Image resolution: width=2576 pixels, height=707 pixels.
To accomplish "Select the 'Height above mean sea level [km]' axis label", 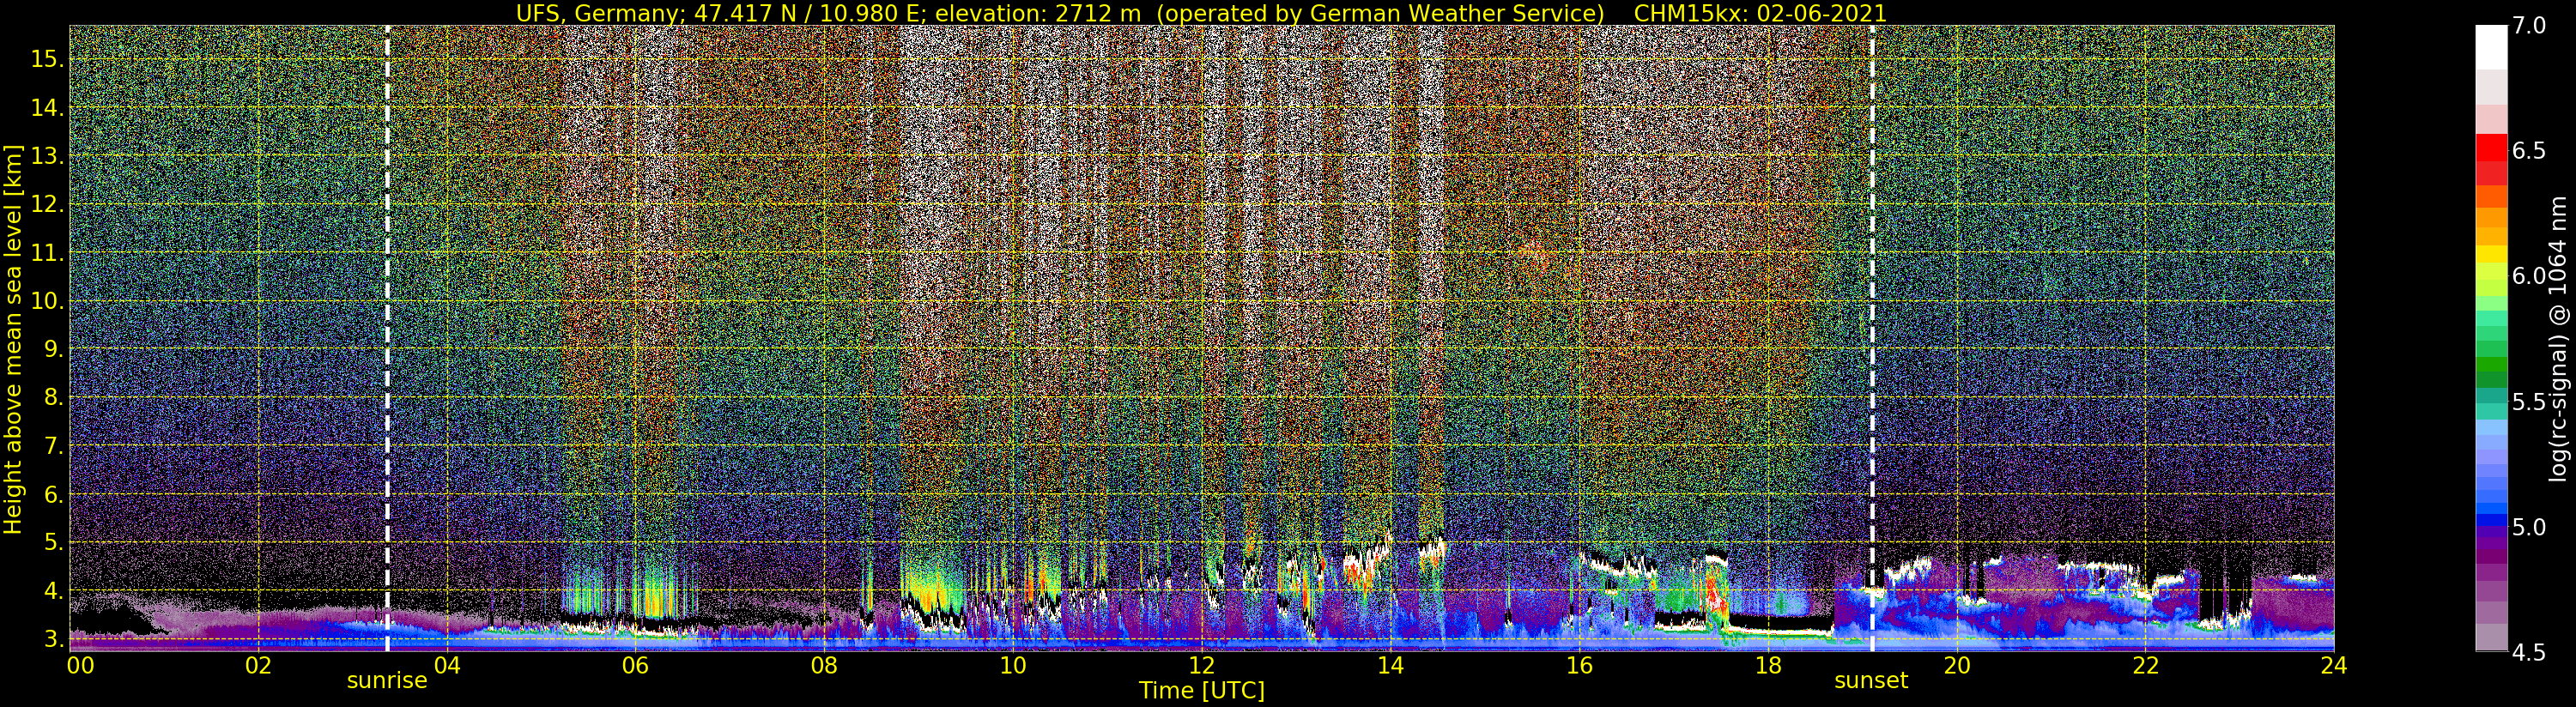I will 13,337.
